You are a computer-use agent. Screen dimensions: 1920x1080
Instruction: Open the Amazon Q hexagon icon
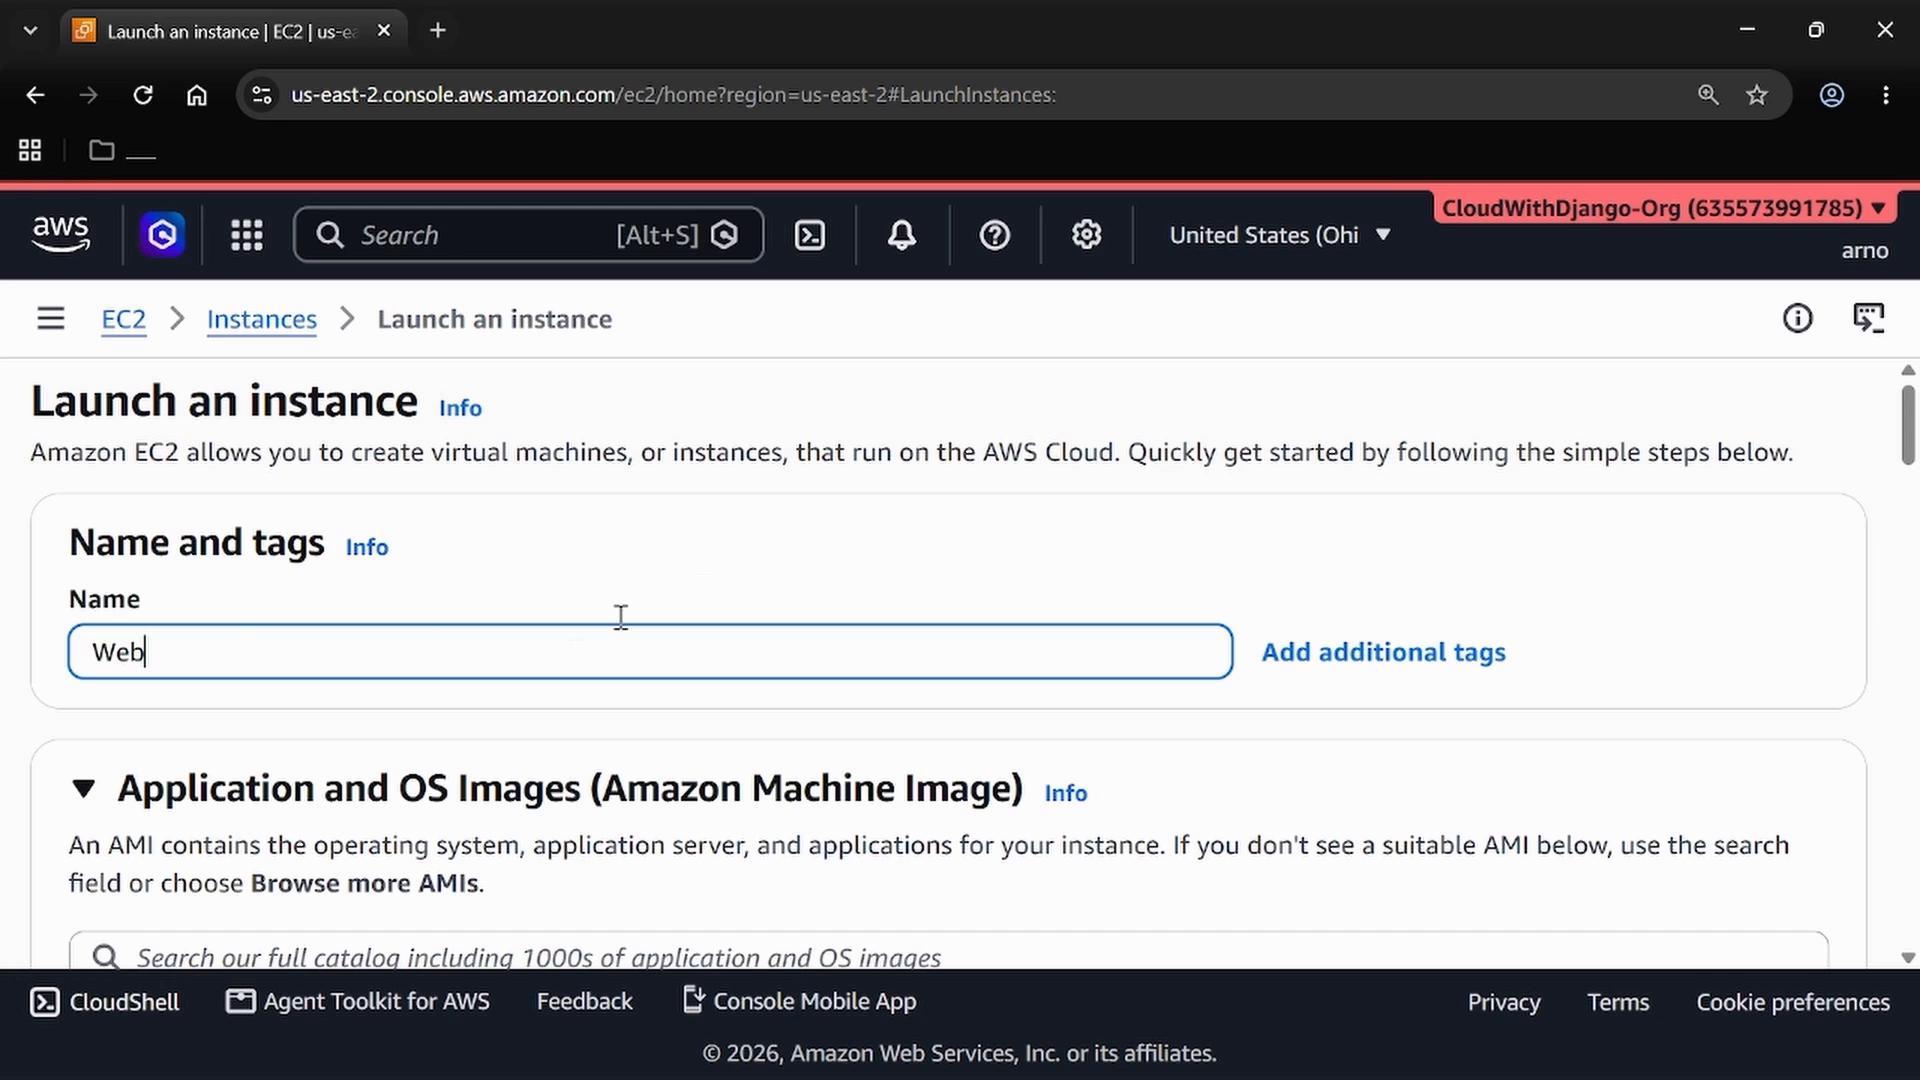tap(162, 235)
